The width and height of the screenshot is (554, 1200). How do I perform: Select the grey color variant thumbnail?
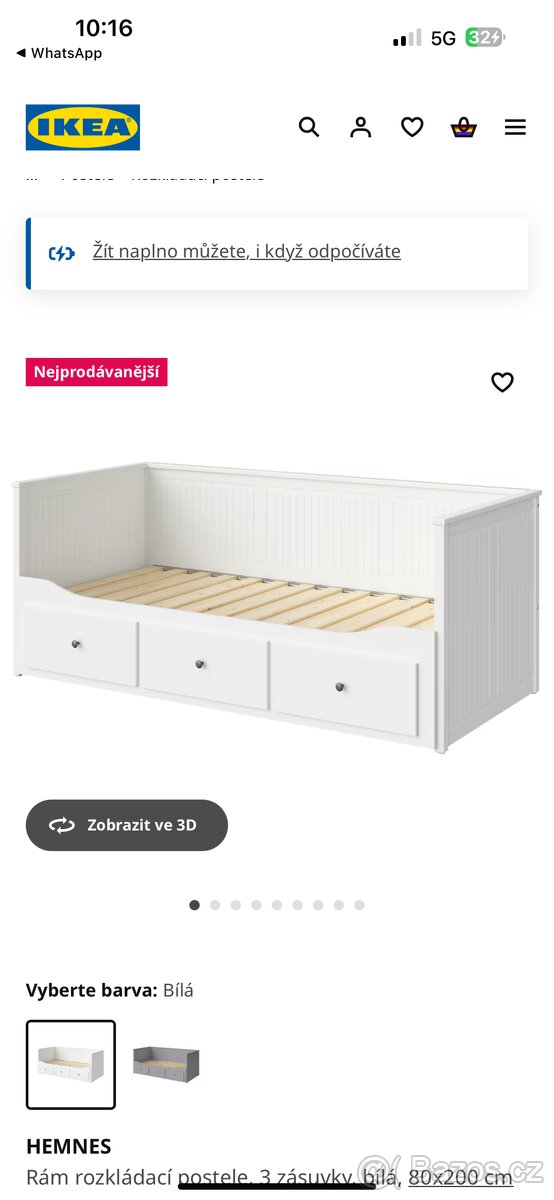(x=166, y=1064)
